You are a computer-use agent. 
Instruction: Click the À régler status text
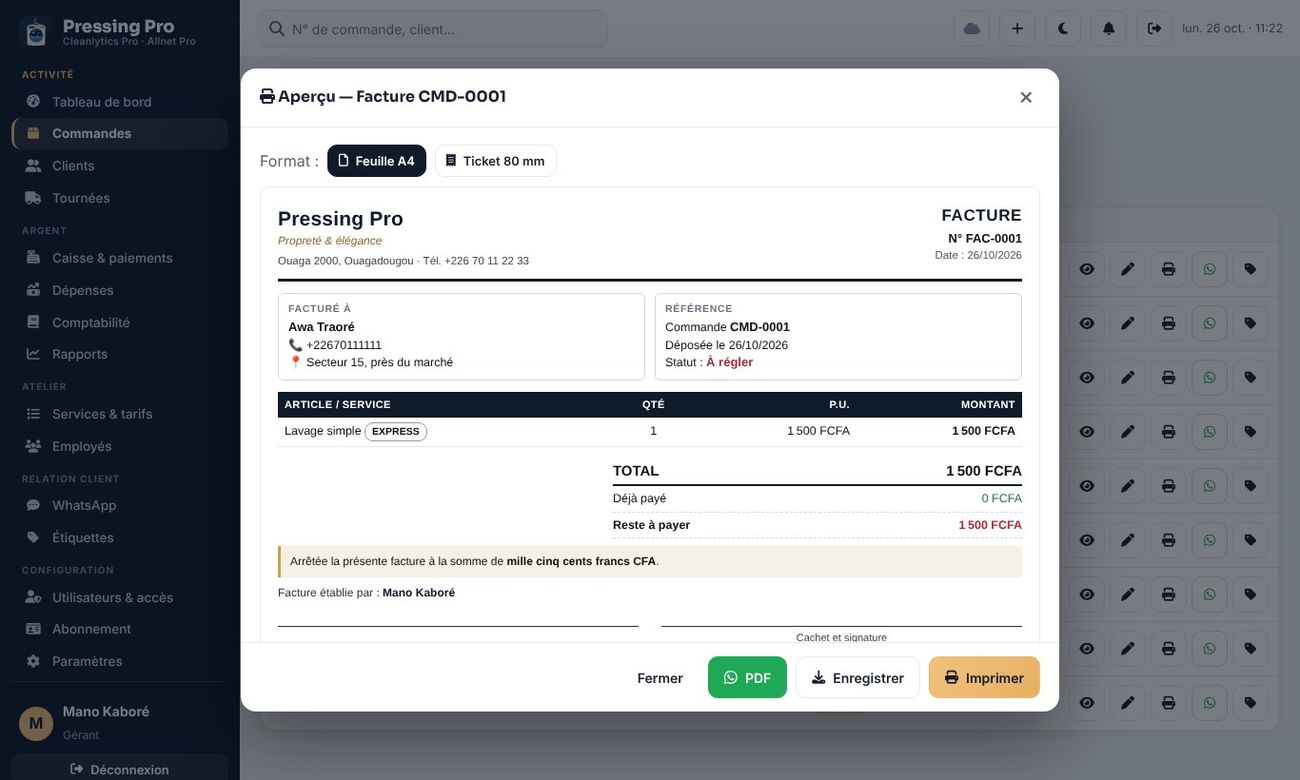coord(729,362)
